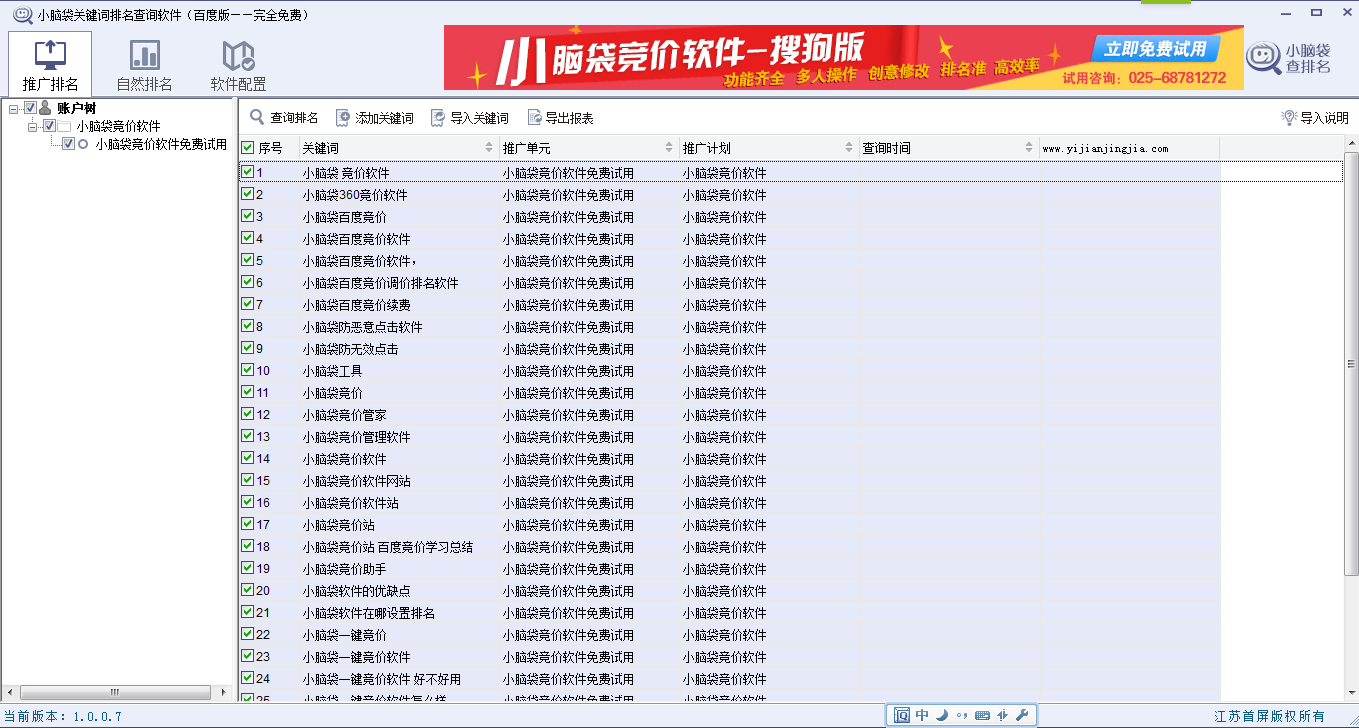Image resolution: width=1359 pixels, height=728 pixels.
Task: Select keyword 小脑袋百度竞价调价排名软件
Action: (381, 283)
